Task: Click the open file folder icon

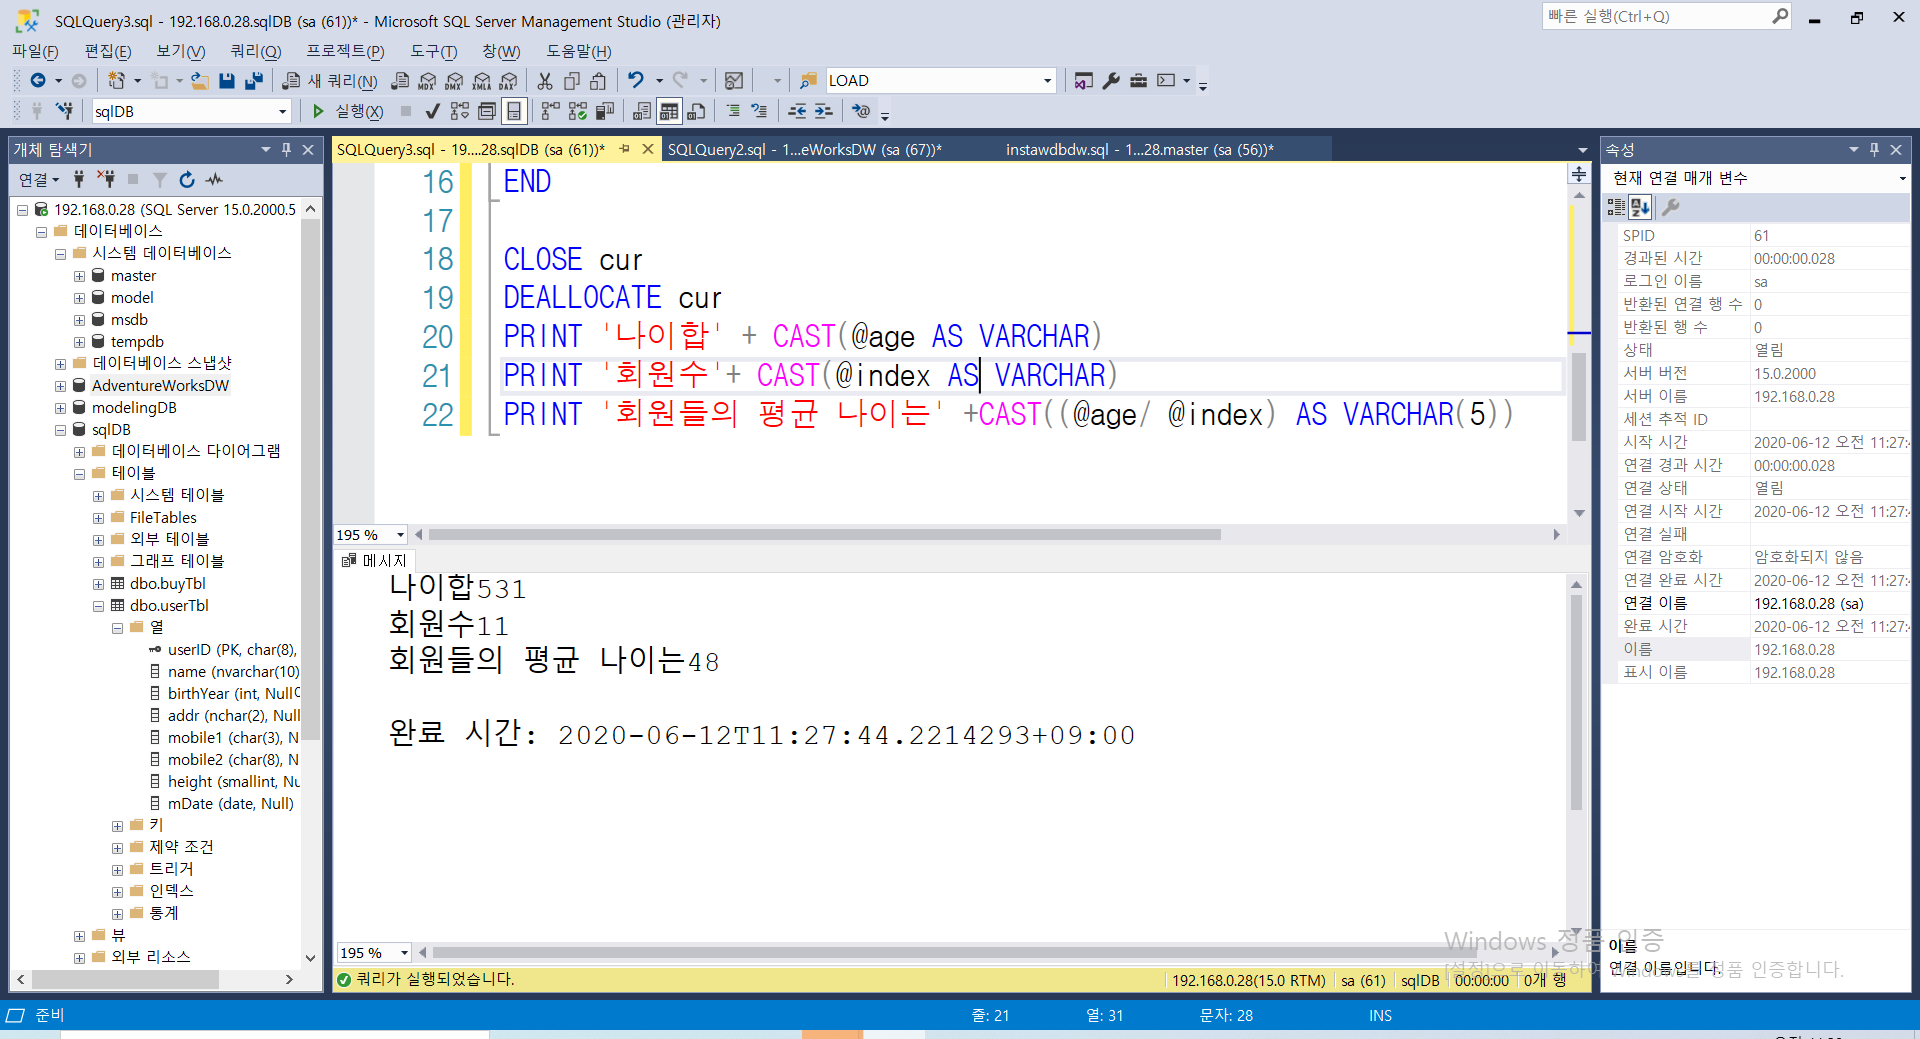Action: pos(200,81)
